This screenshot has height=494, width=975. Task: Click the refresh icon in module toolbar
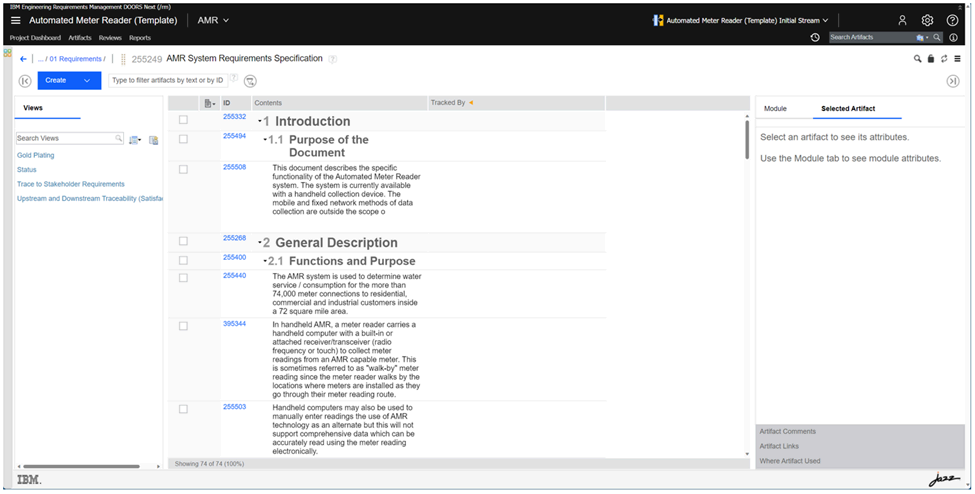944,59
